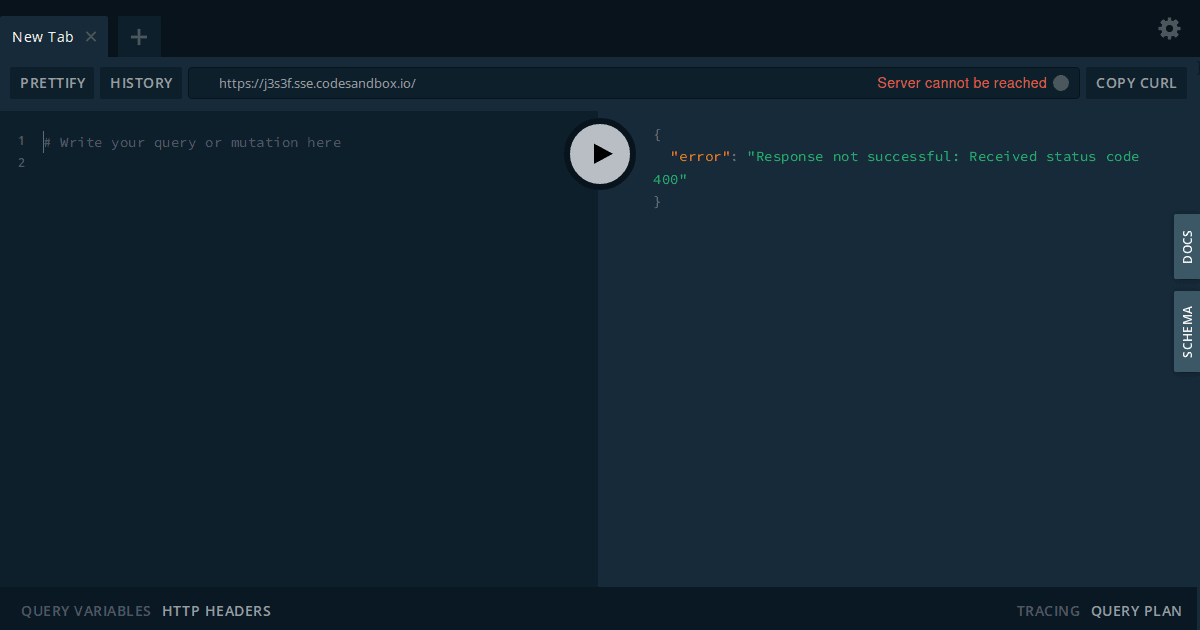Toggle open the SCHEMA sidebar panel

pyautogui.click(x=1186, y=331)
